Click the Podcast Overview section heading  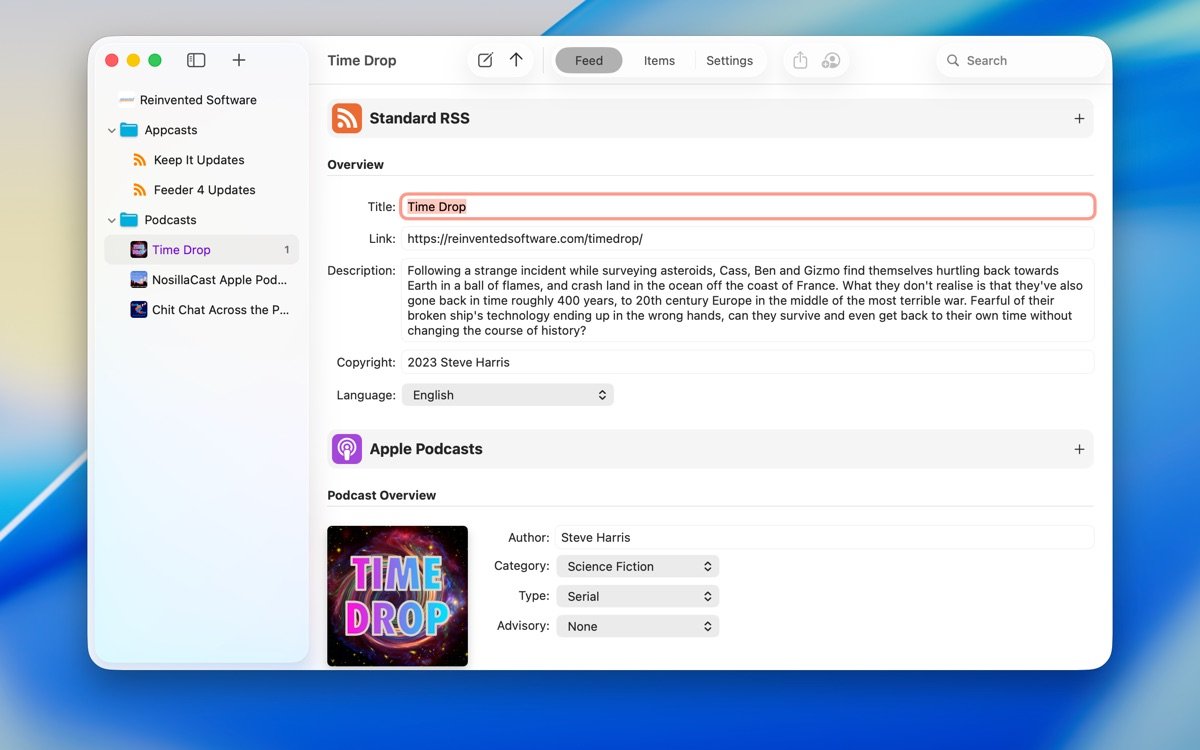tap(382, 496)
